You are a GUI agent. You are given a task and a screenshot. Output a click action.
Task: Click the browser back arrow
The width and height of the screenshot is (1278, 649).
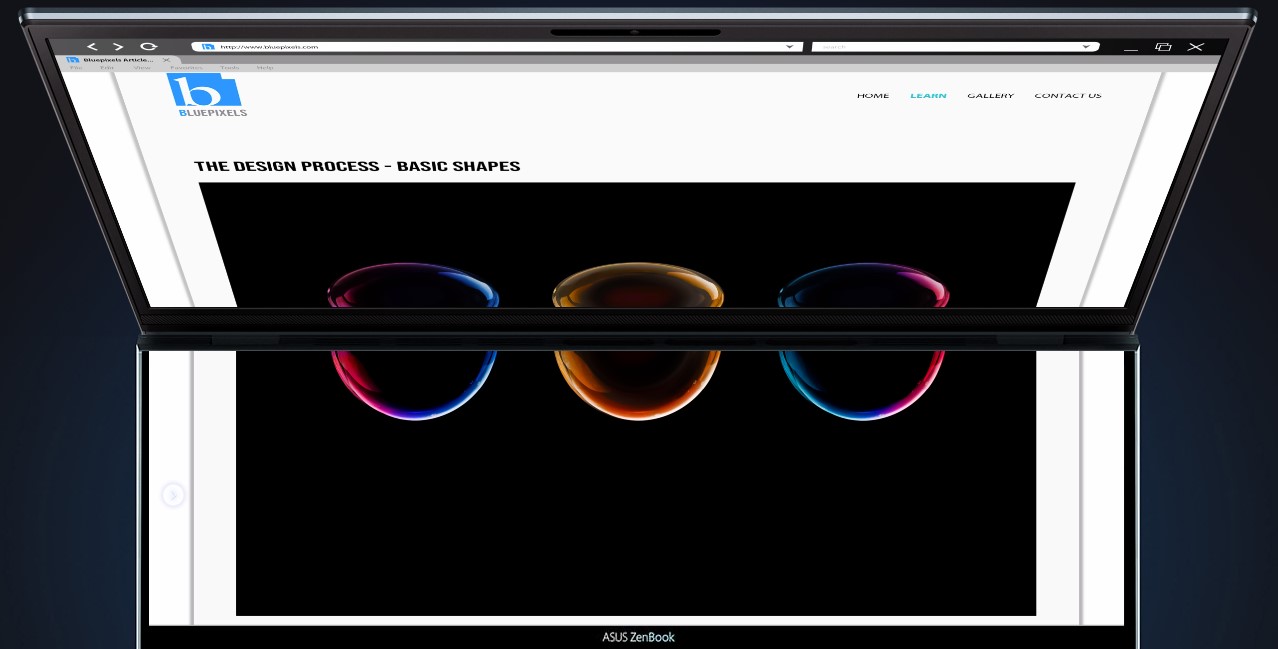pyautogui.click(x=92, y=47)
